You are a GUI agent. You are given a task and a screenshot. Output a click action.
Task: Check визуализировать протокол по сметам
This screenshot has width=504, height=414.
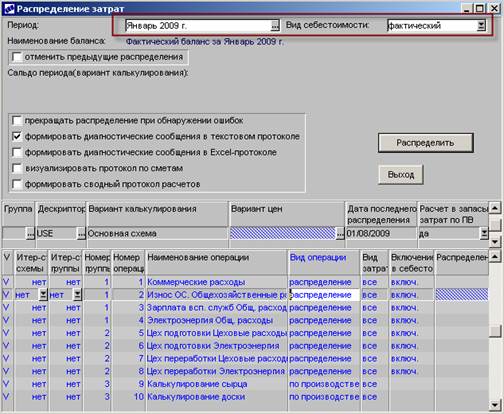coord(17,168)
